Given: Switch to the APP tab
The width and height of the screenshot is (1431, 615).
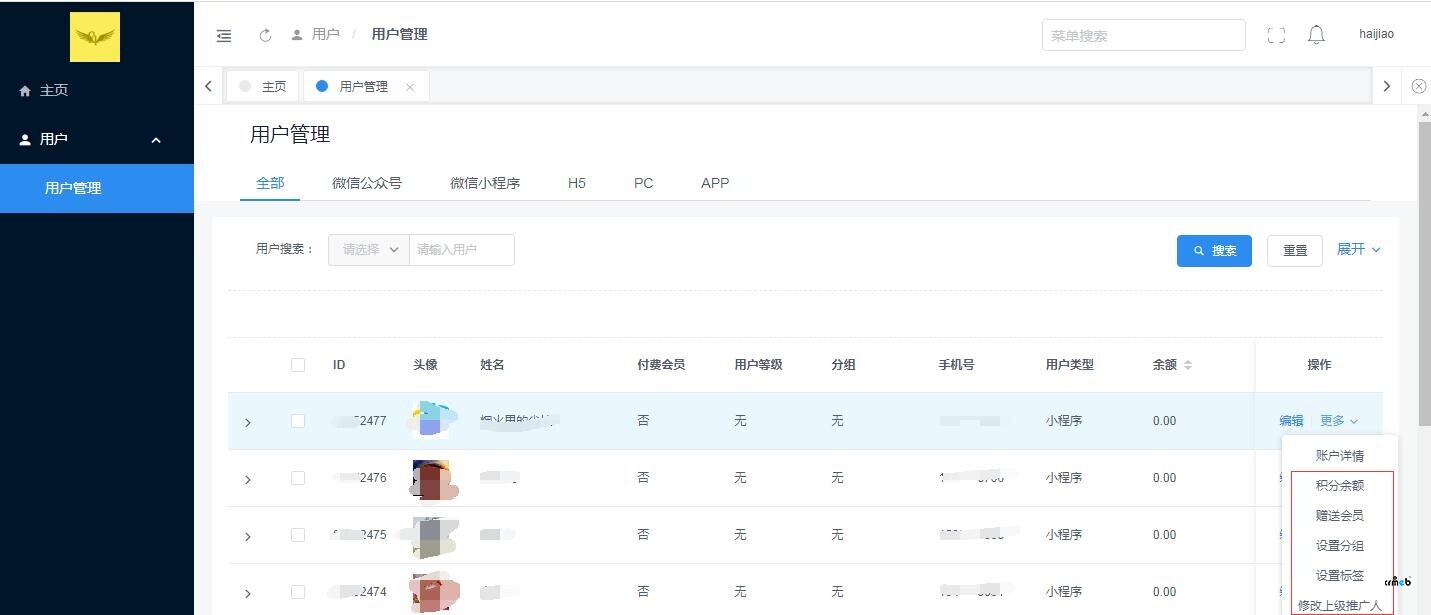Looking at the screenshot, I should tap(715, 183).
